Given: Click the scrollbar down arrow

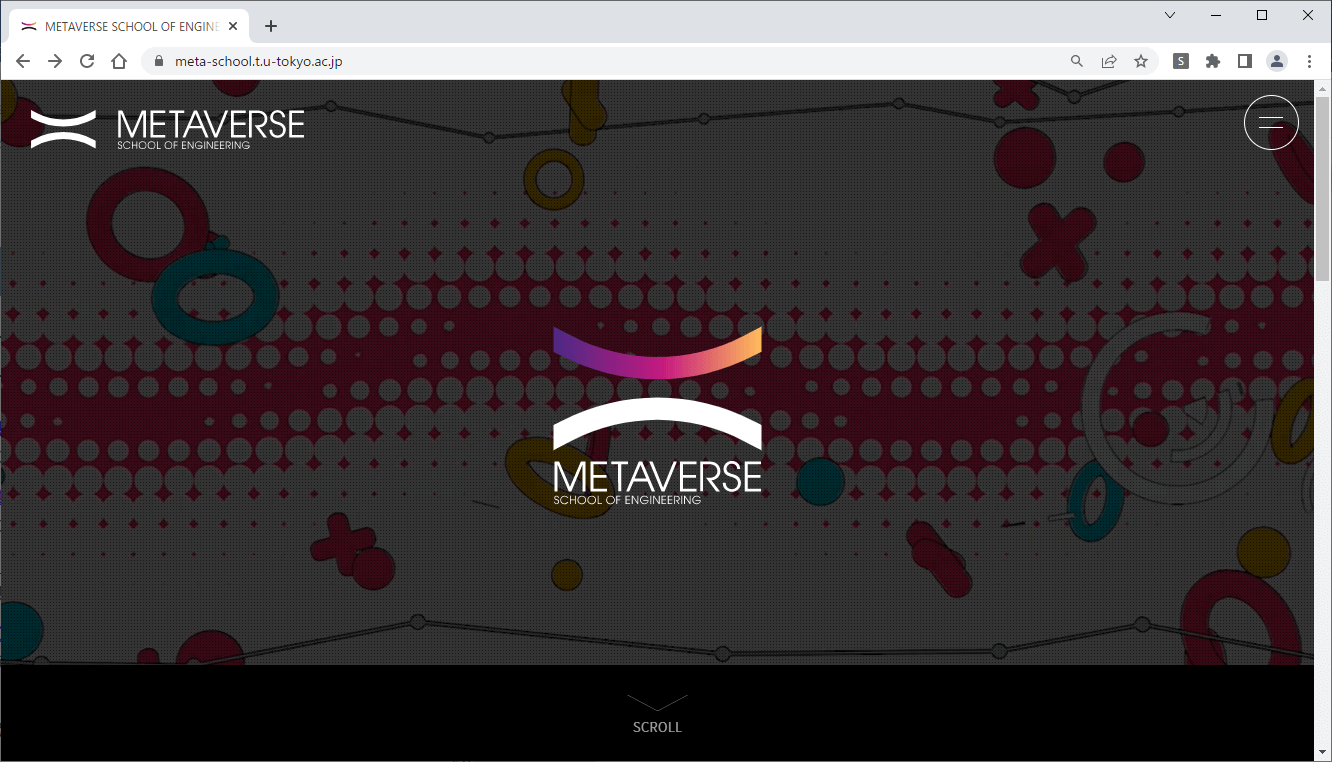Looking at the screenshot, I should coord(1322,752).
